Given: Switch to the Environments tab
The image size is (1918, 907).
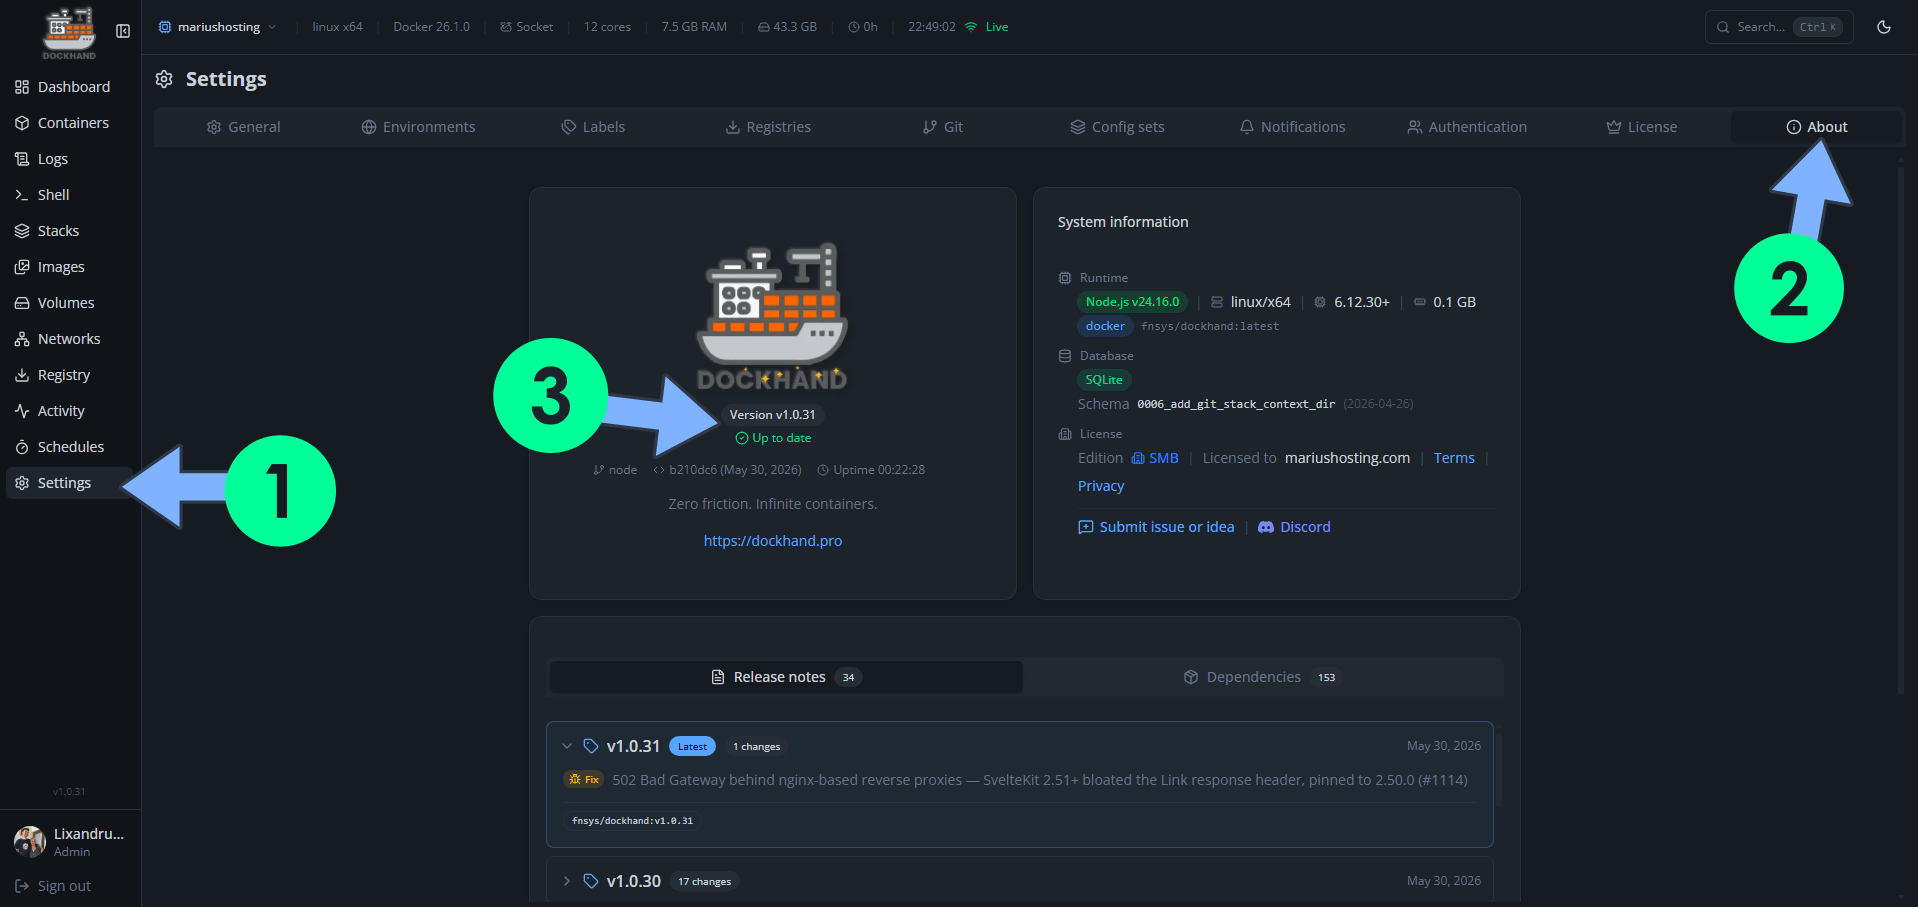Looking at the screenshot, I should 418,127.
